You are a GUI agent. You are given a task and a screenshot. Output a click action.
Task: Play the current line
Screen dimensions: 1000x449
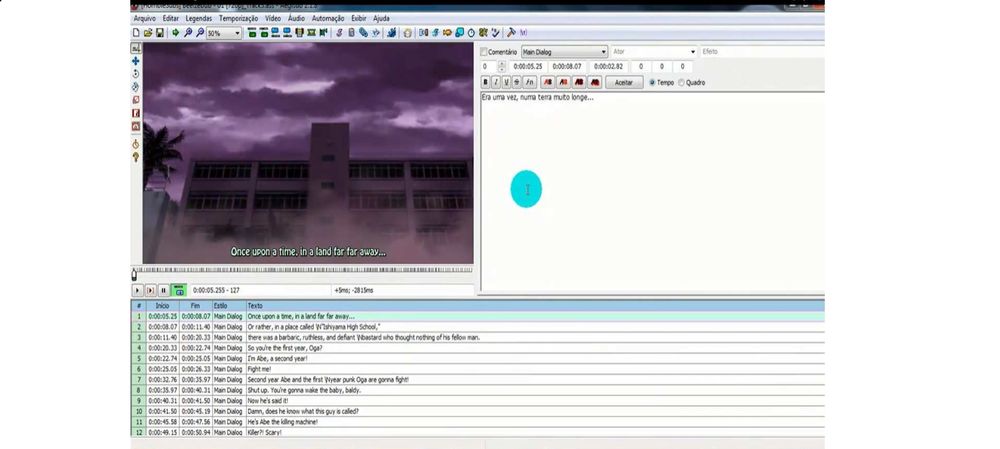151,290
